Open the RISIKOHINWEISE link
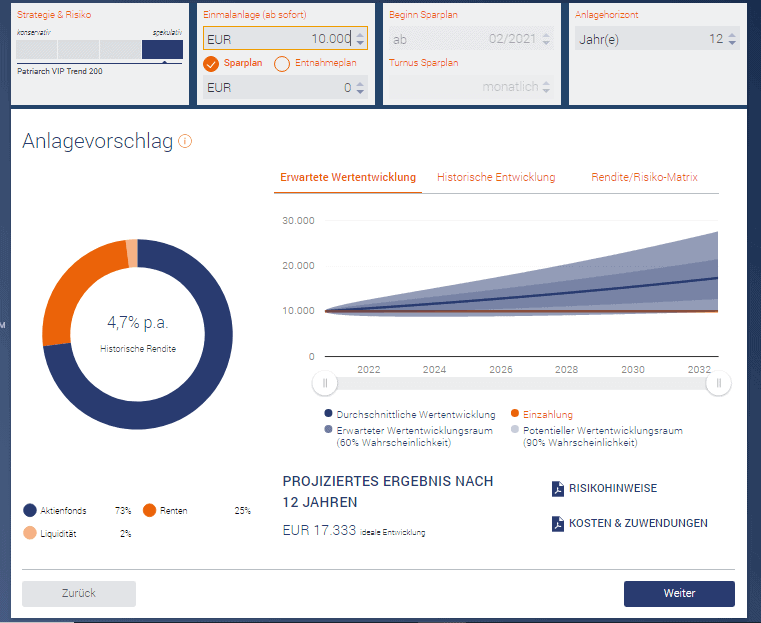761x623 pixels. click(612, 489)
